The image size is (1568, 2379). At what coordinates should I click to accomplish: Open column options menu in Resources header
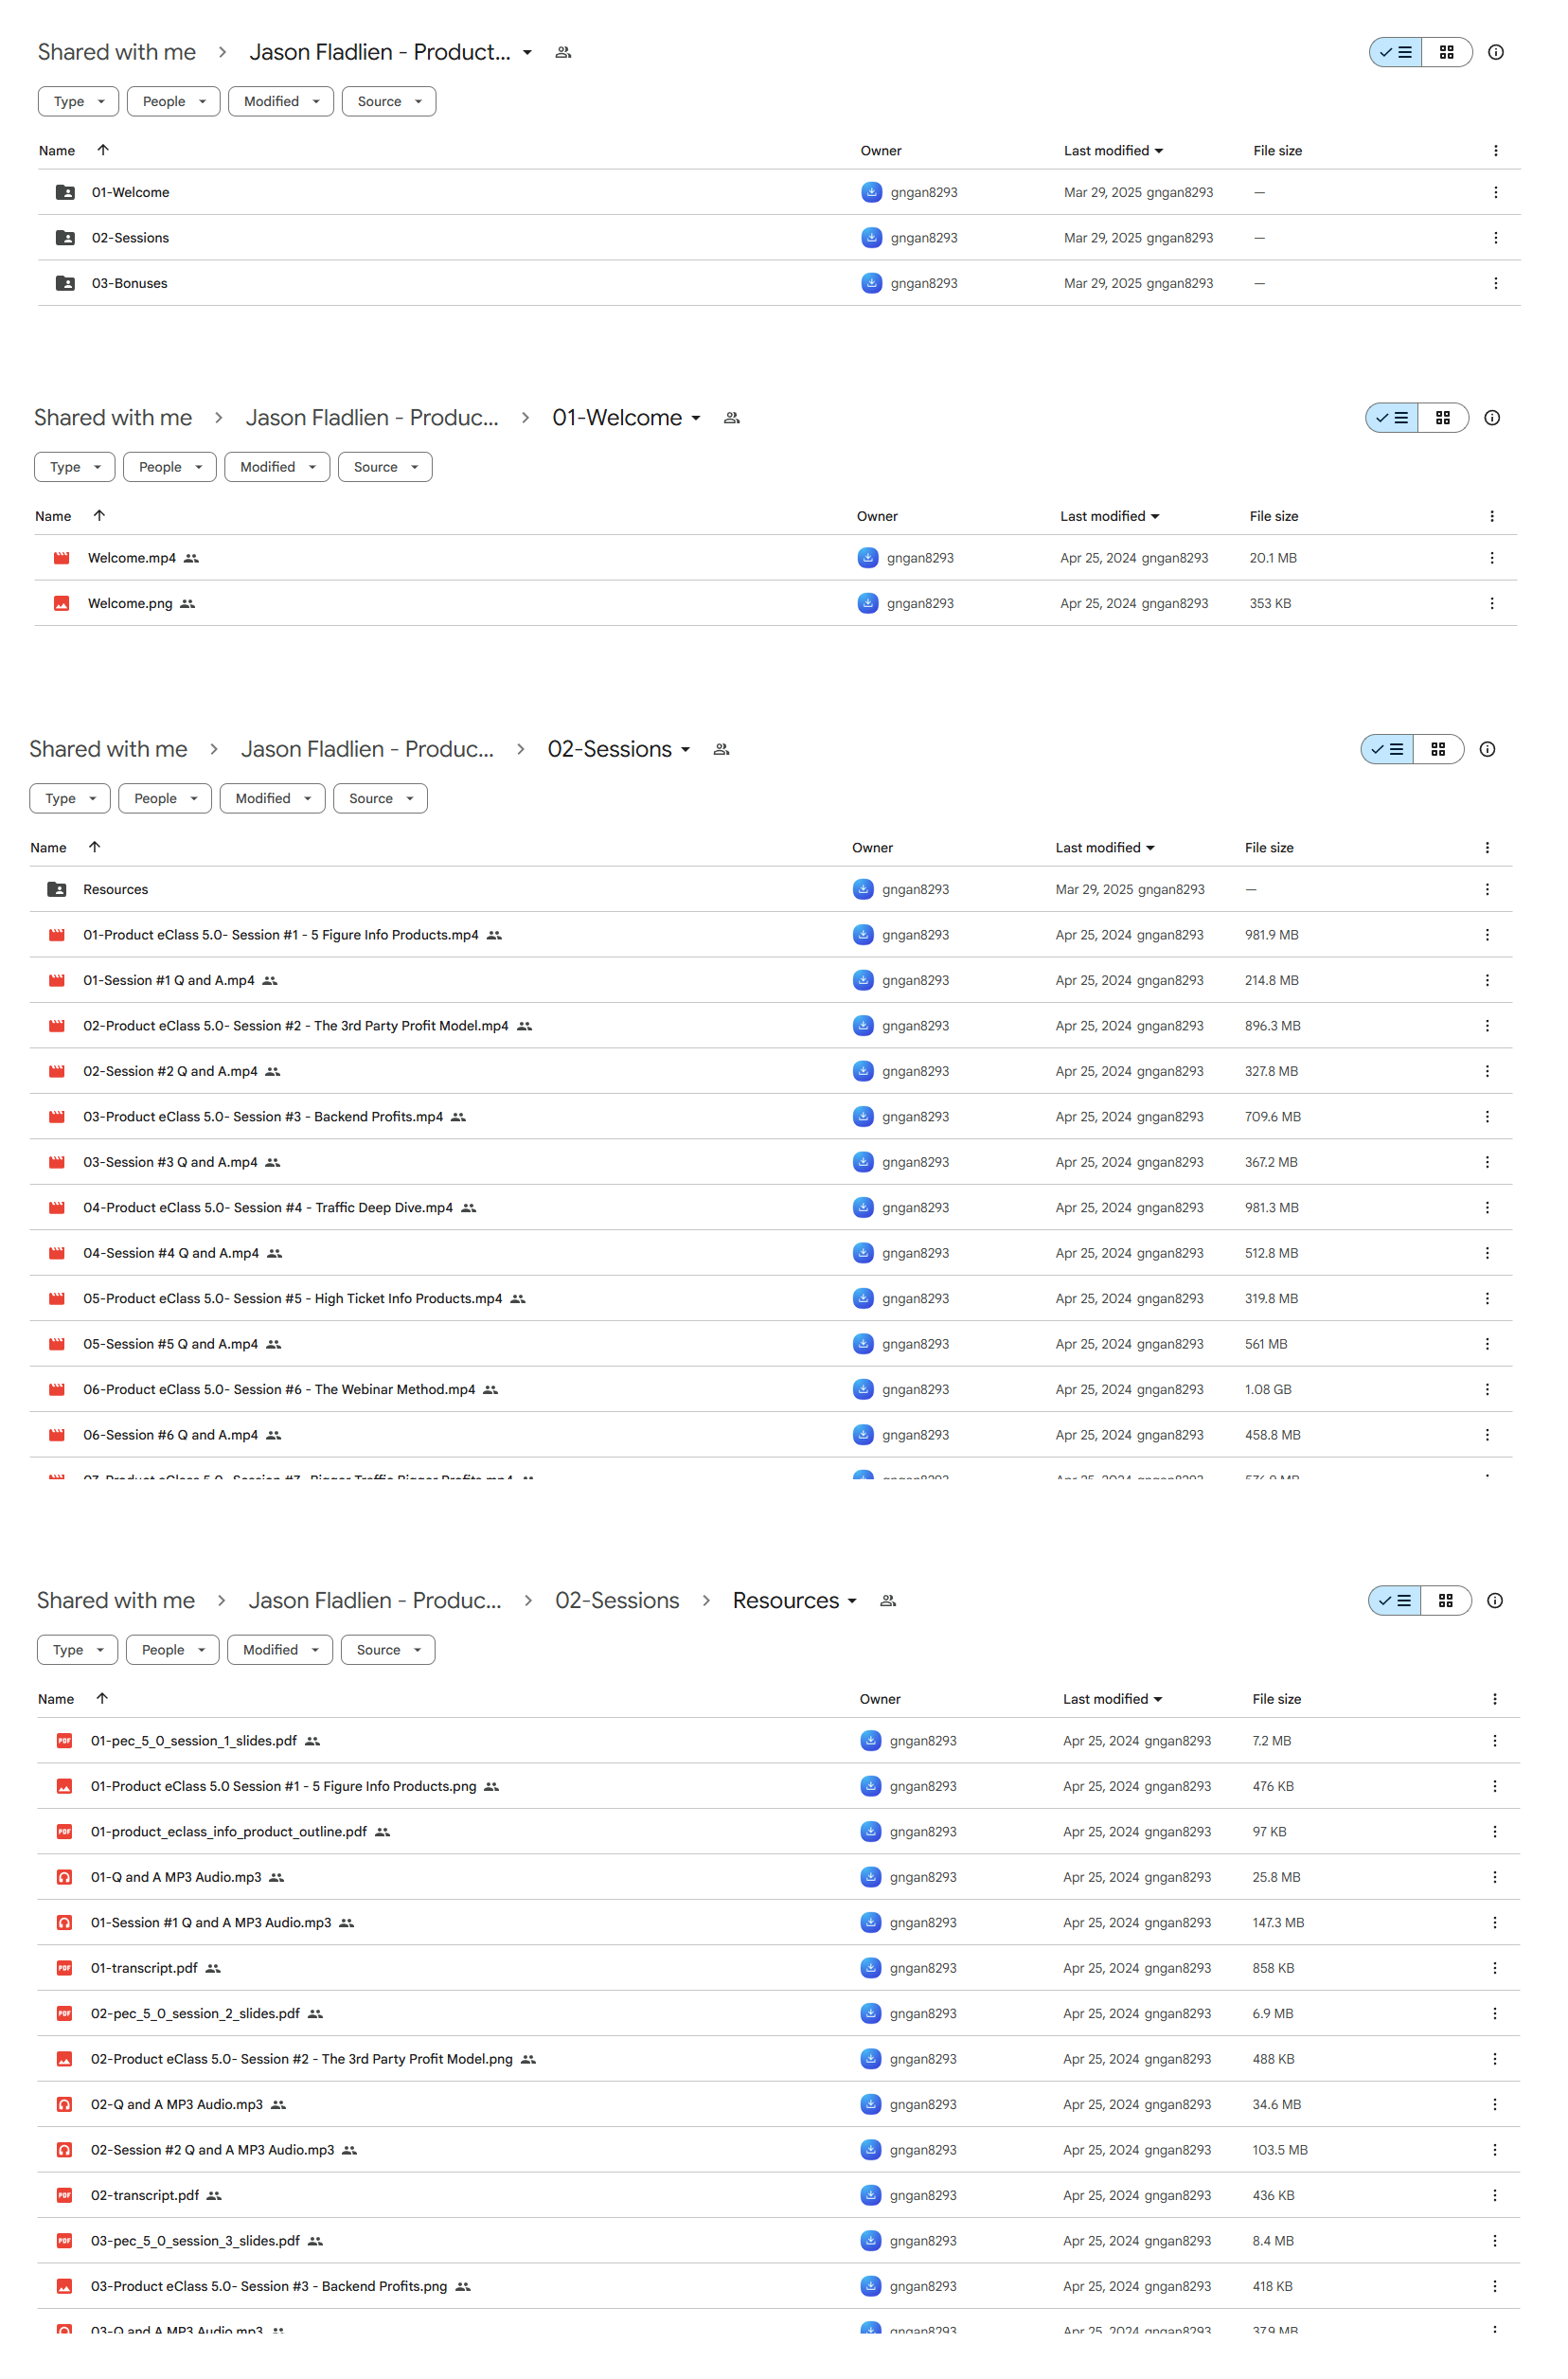[1495, 1699]
